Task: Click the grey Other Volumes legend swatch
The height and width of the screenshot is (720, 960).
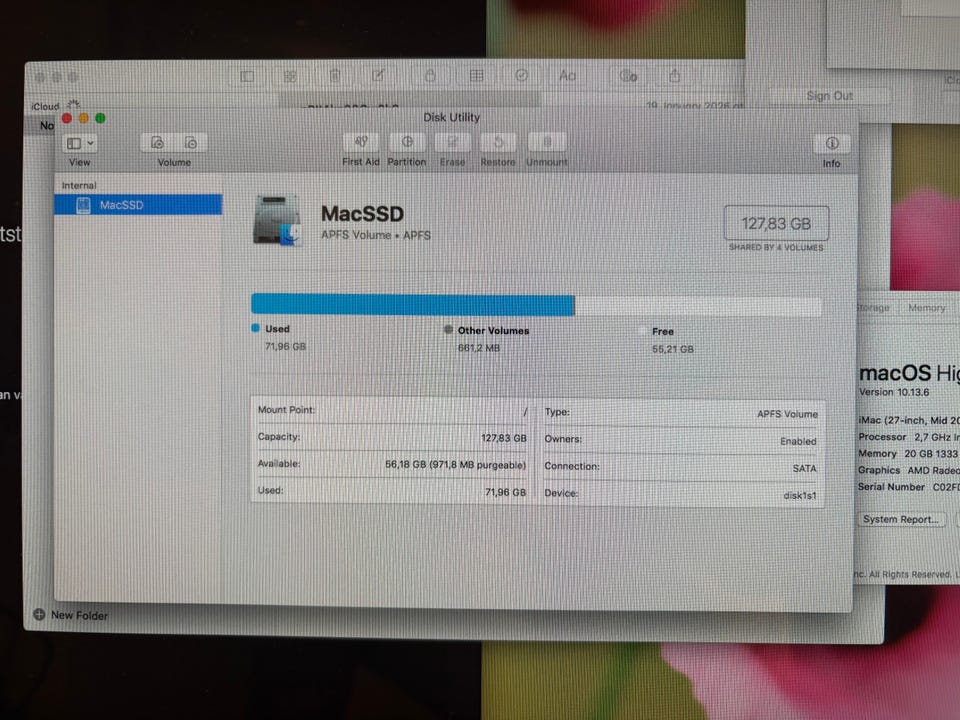Action: [448, 330]
